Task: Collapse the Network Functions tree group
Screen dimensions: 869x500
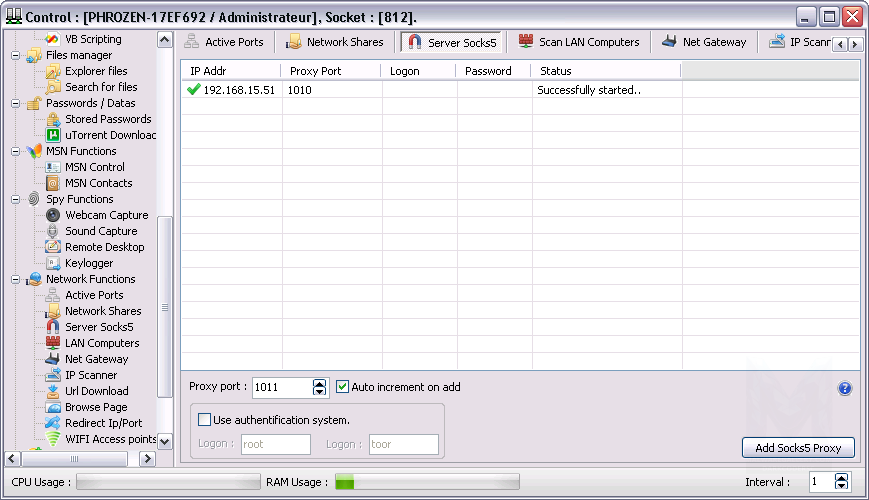Action: tap(16, 279)
